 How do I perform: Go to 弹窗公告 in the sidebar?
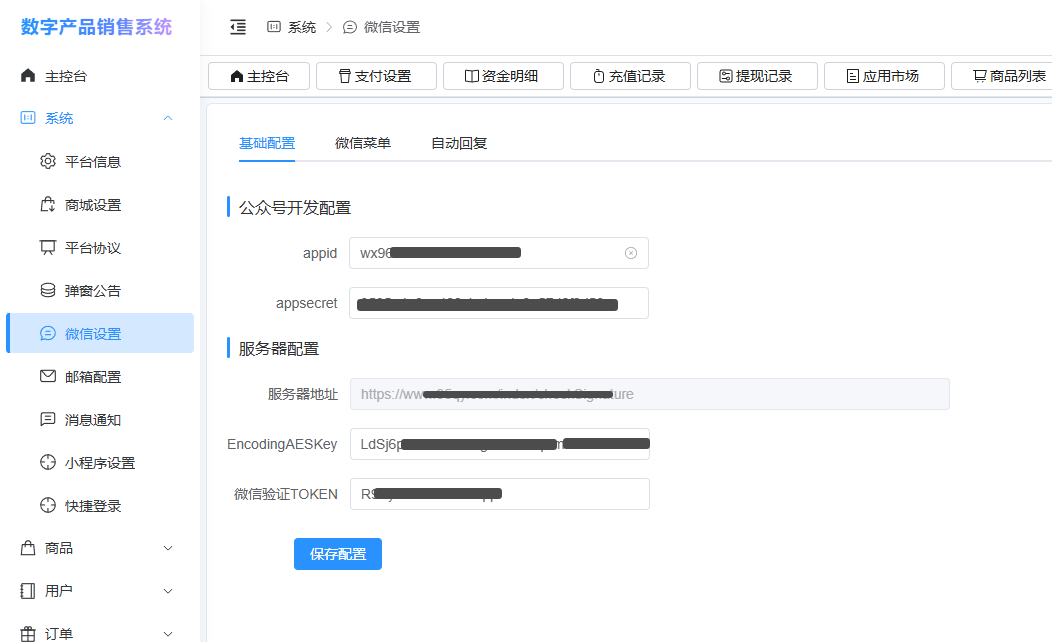[x=92, y=291]
